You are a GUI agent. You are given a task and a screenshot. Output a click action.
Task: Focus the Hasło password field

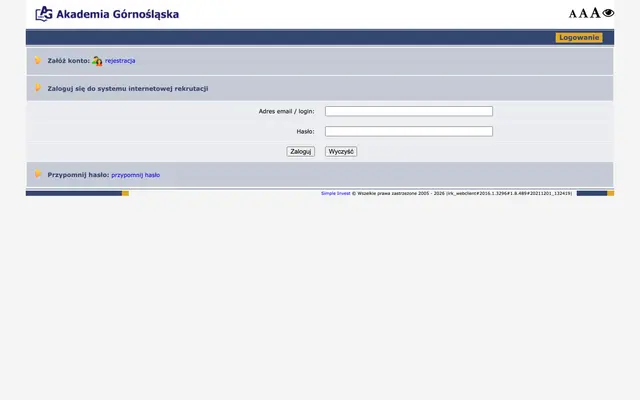click(409, 131)
